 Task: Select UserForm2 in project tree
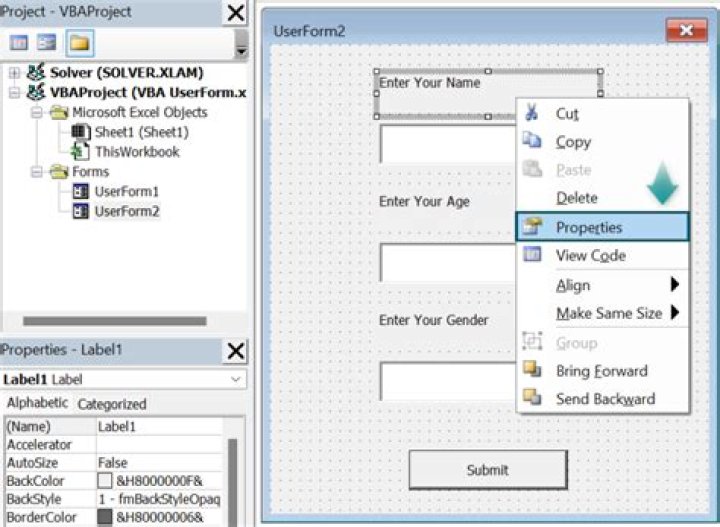(127, 211)
